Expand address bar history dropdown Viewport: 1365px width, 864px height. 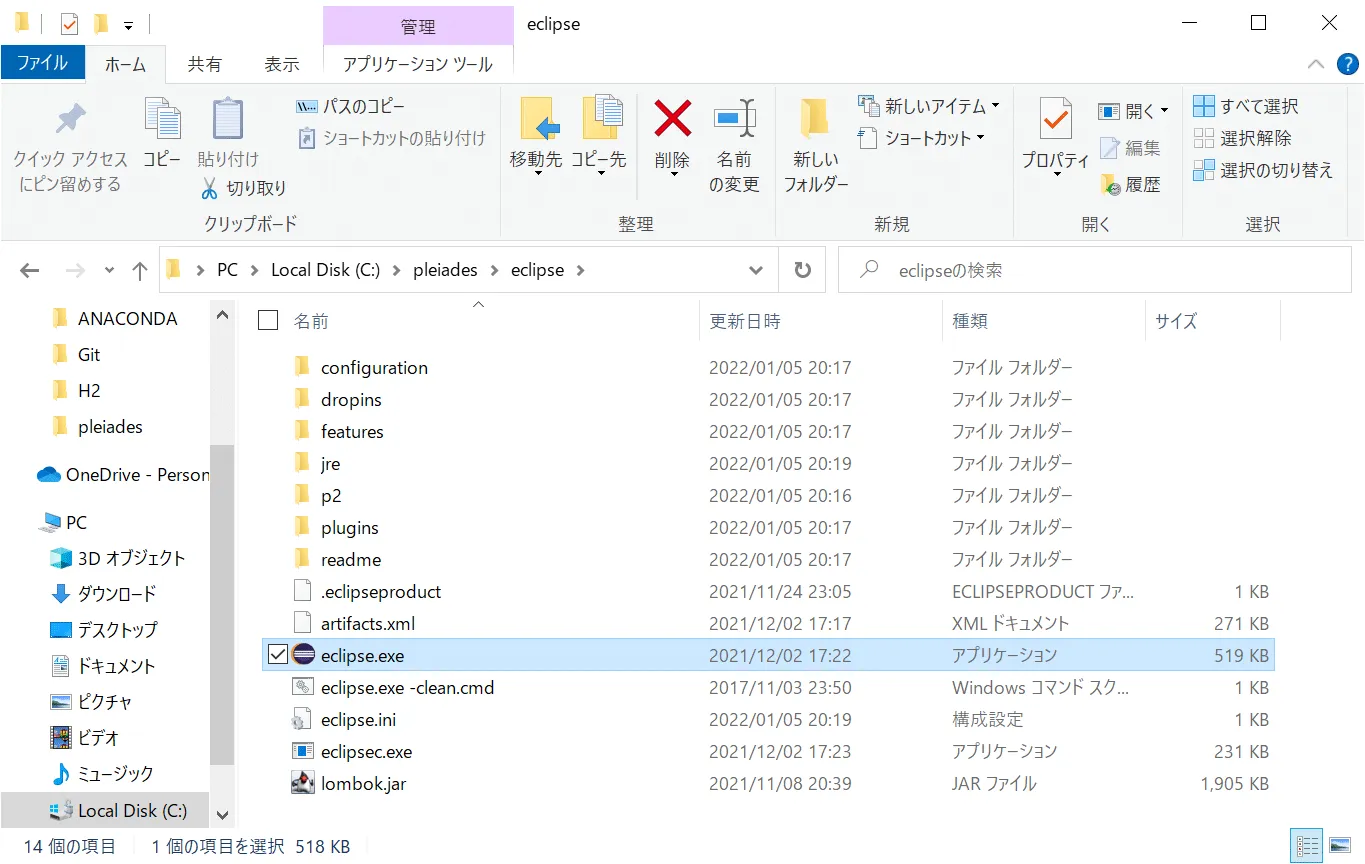(x=756, y=270)
